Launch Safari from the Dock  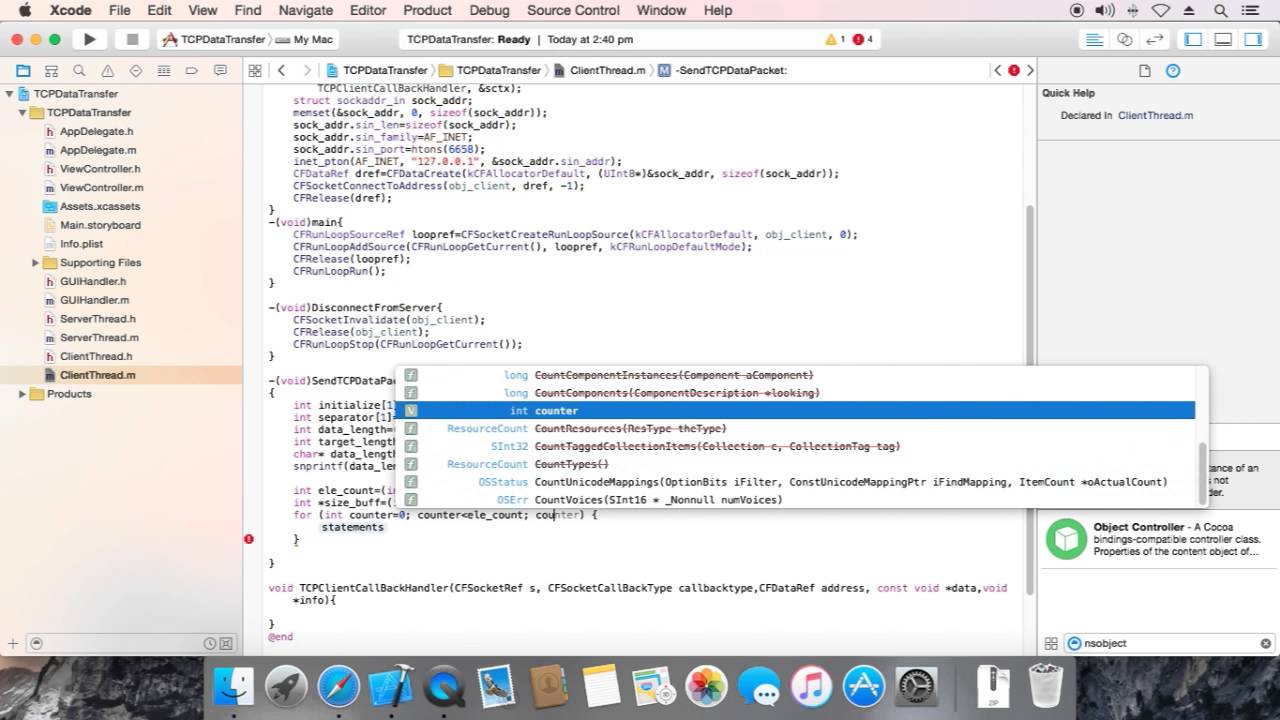[339, 687]
